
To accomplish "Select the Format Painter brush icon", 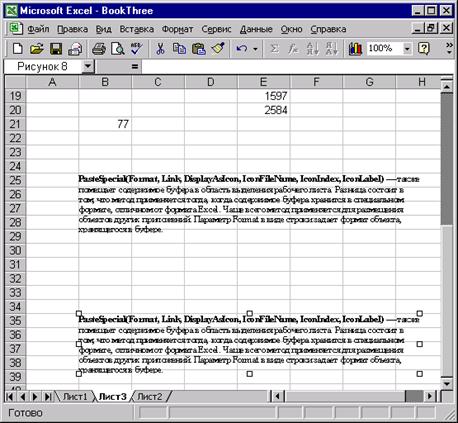I will pyautogui.click(x=218, y=49).
